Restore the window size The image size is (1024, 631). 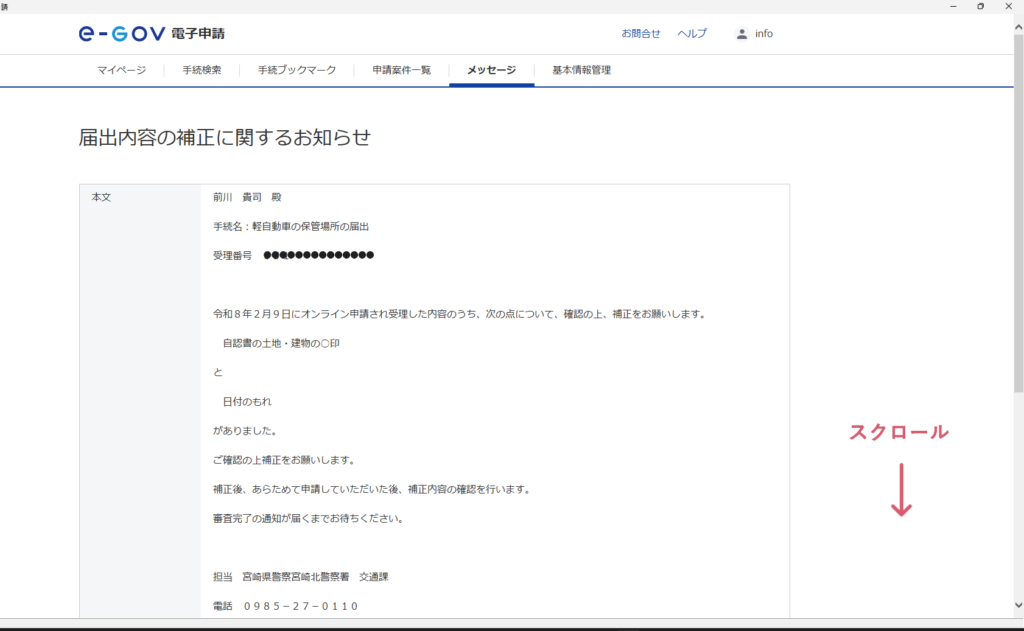click(980, 6)
